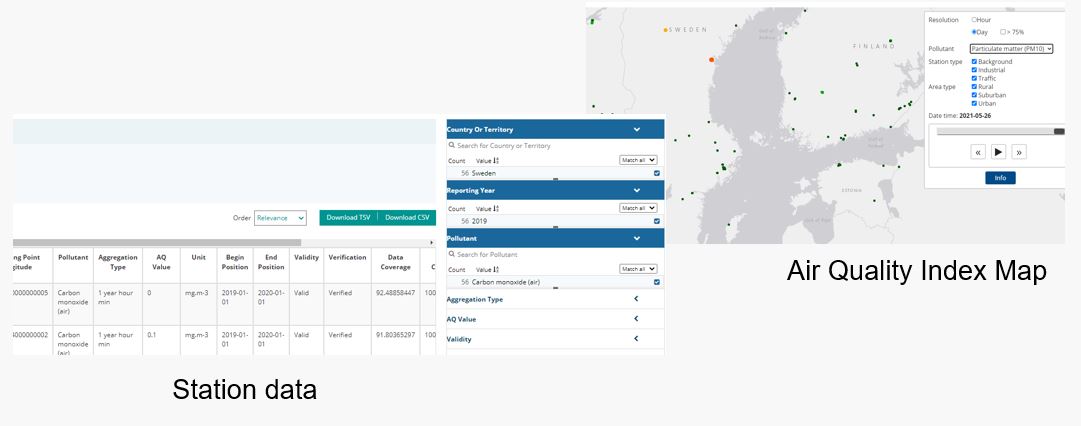This screenshot has height=426, width=1081.
Task: Click the scroll-right arrow above the table
Action: 431,242
